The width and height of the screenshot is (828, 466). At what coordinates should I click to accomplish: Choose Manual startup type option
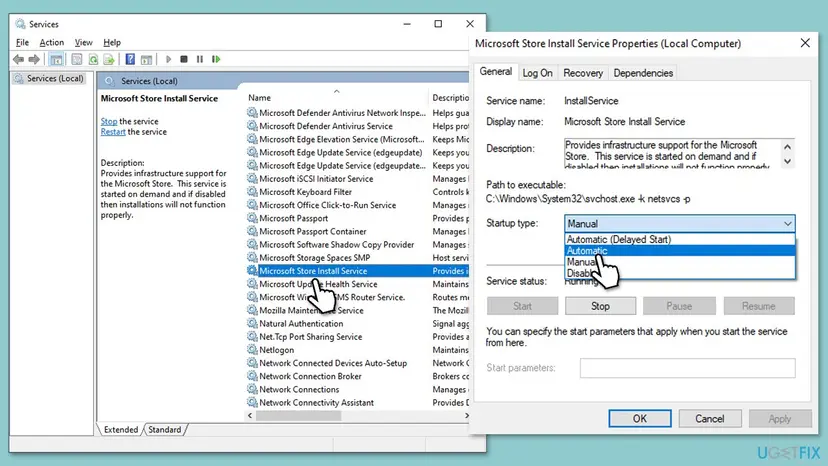click(x=679, y=262)
